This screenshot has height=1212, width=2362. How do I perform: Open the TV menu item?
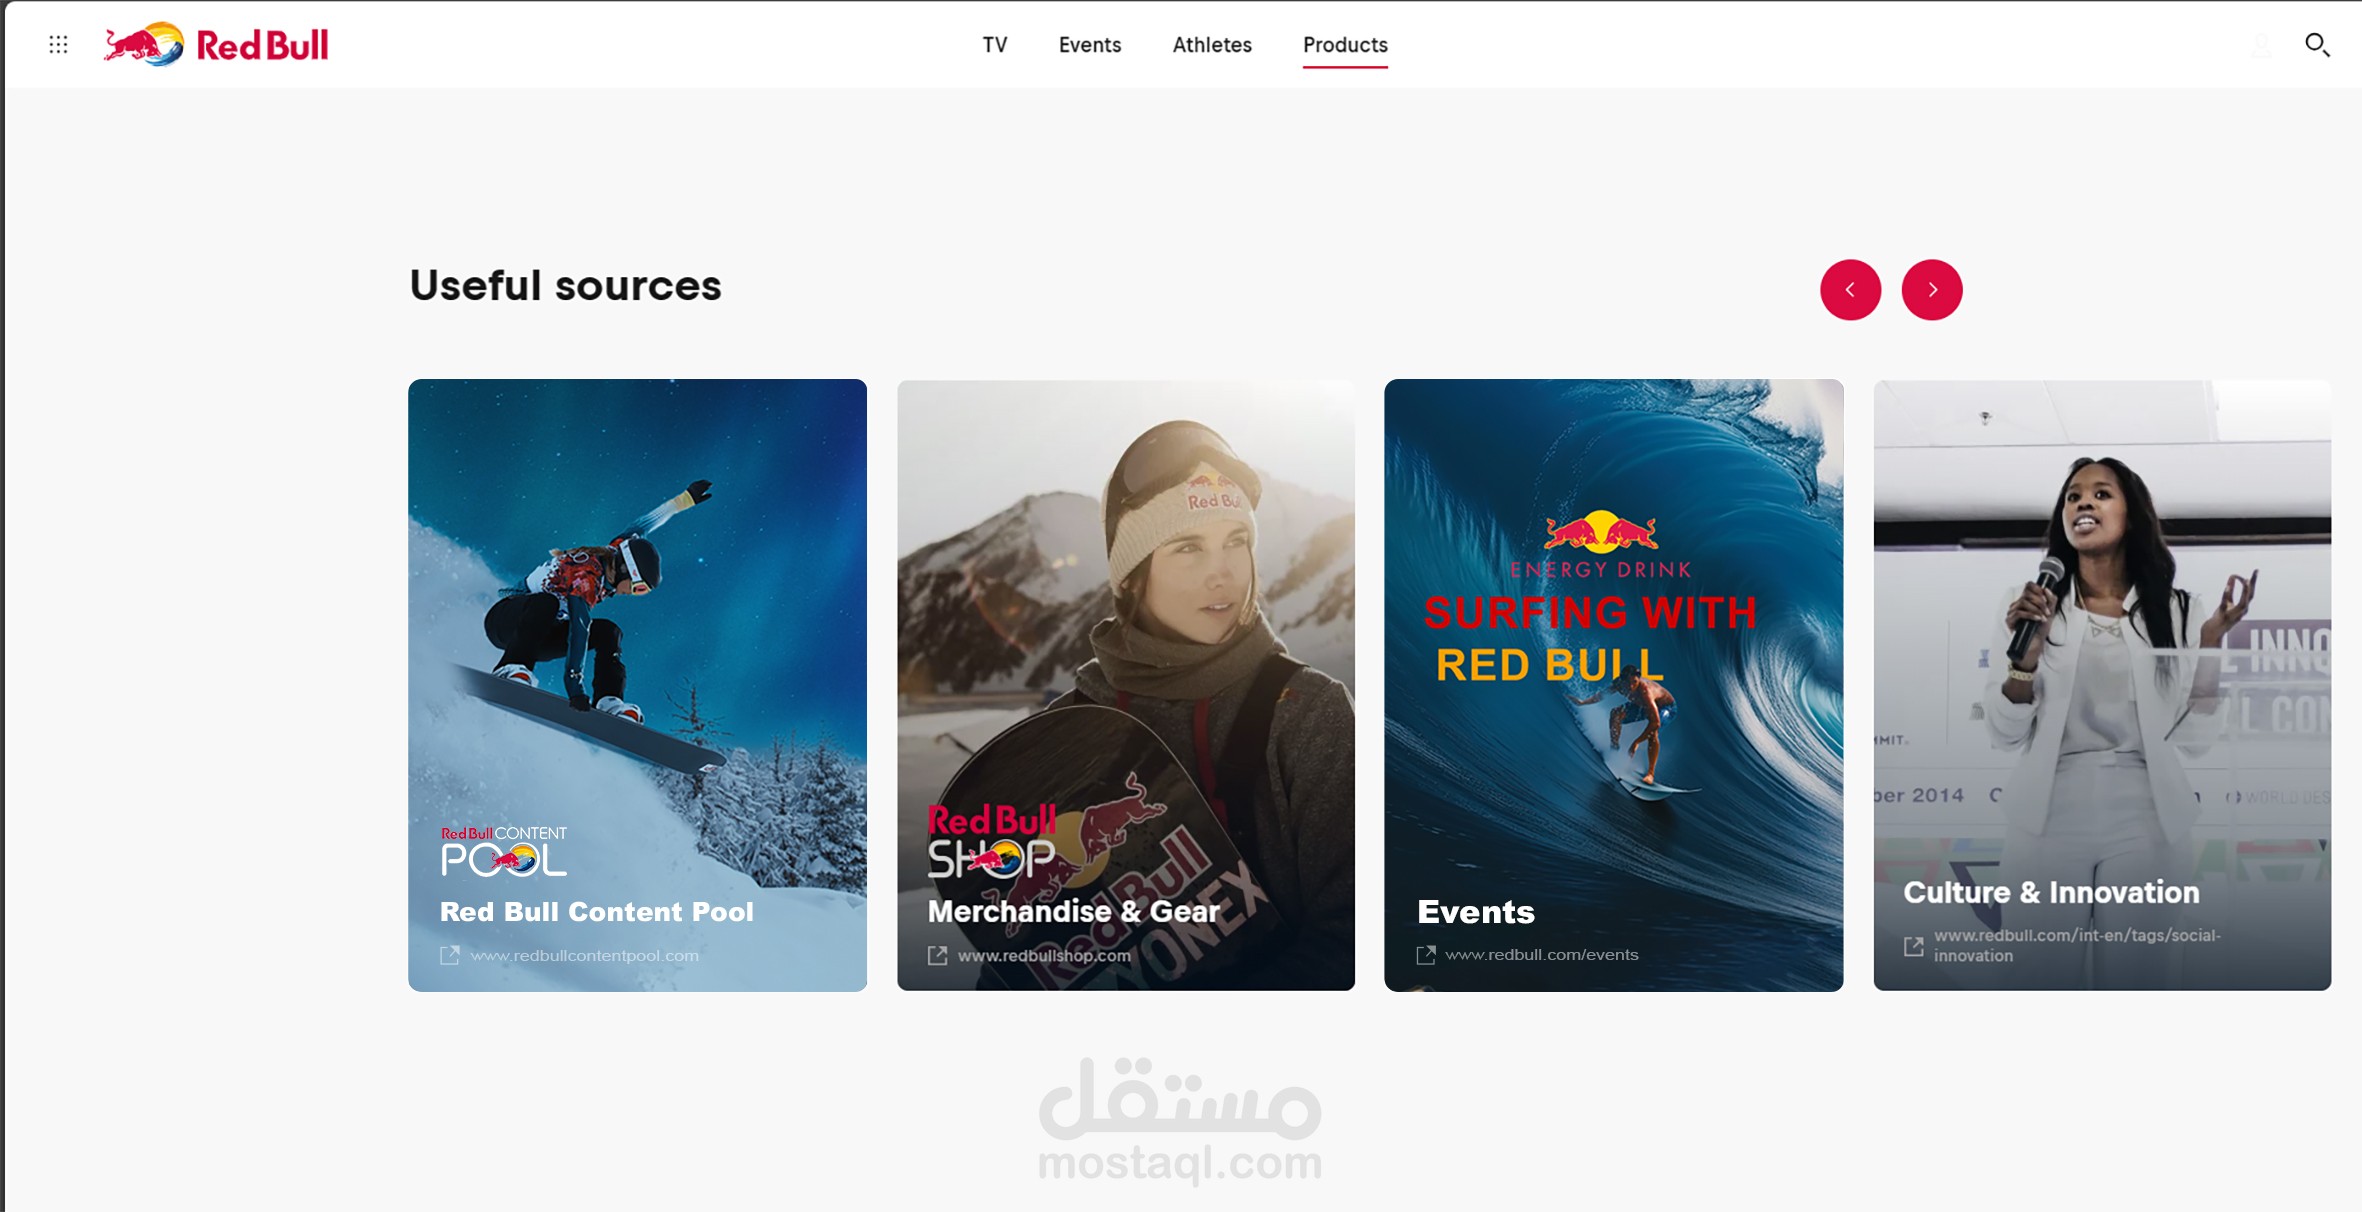[x=994, y=45]
